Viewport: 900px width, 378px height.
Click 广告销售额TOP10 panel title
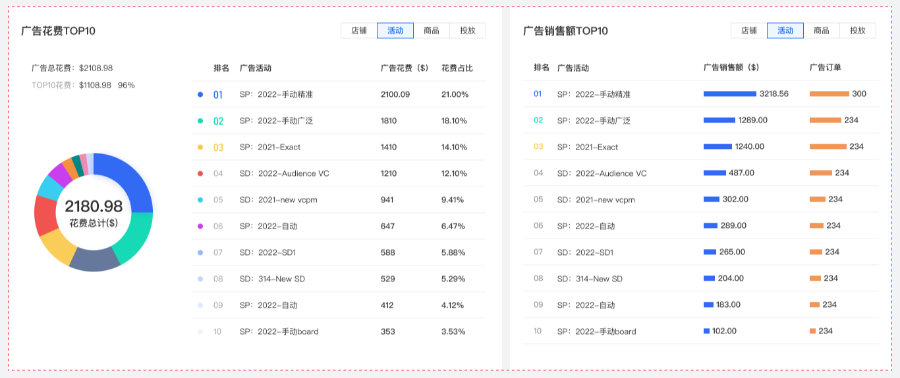click(x=565, y=31)
